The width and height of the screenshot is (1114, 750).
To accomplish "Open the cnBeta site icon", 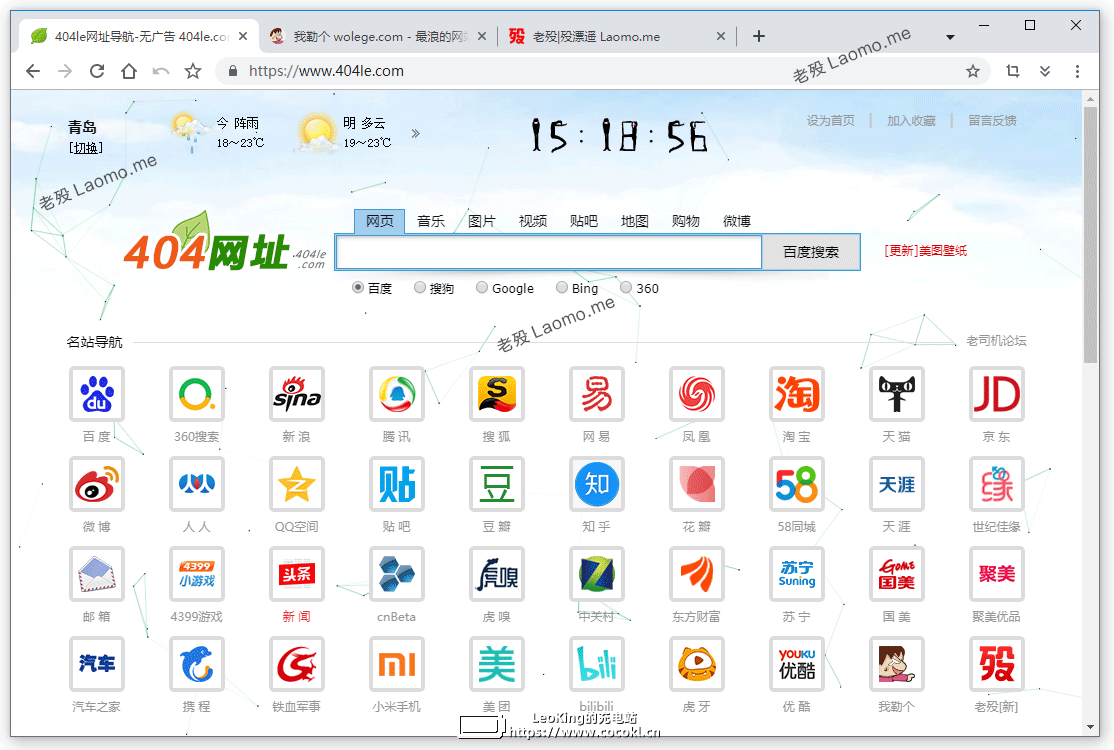I will [x=396, y=575].
